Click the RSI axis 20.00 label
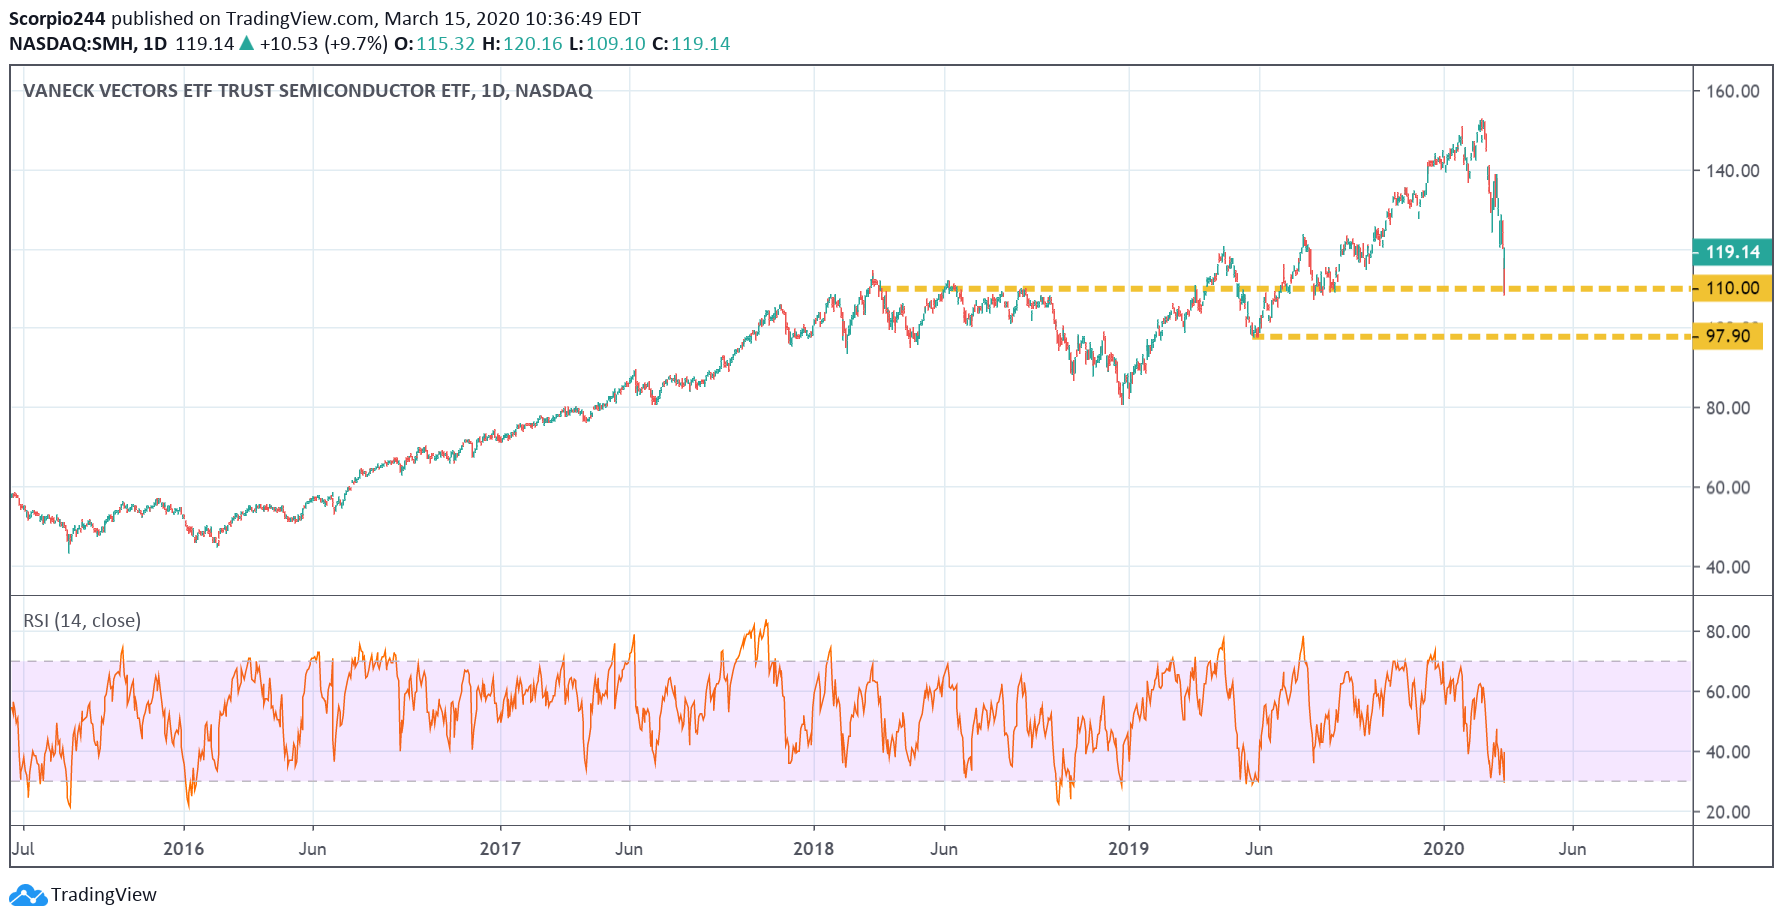This screenshot has width=1783, height=922. click(1728, 812)
